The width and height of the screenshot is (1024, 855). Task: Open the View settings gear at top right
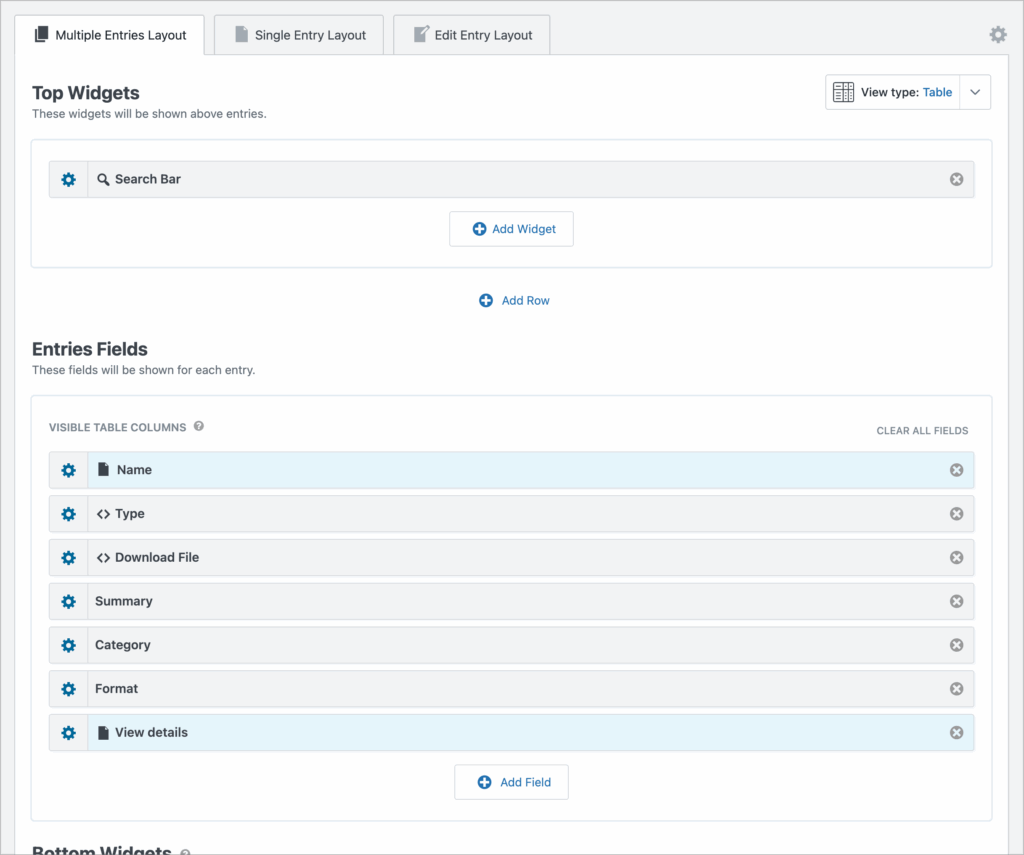pyautogui.click(x=997, y=33)
